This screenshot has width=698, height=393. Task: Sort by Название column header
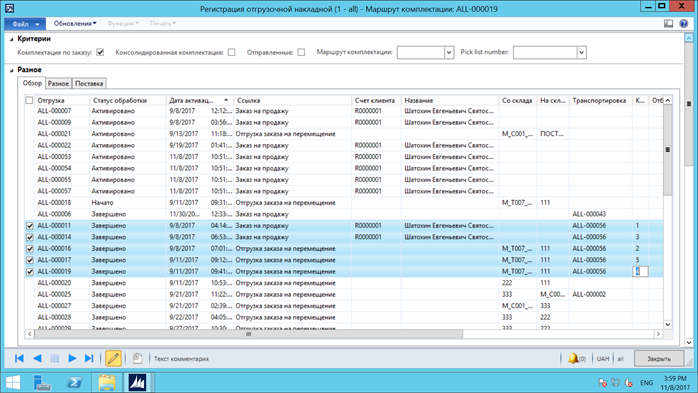point(450,100)
